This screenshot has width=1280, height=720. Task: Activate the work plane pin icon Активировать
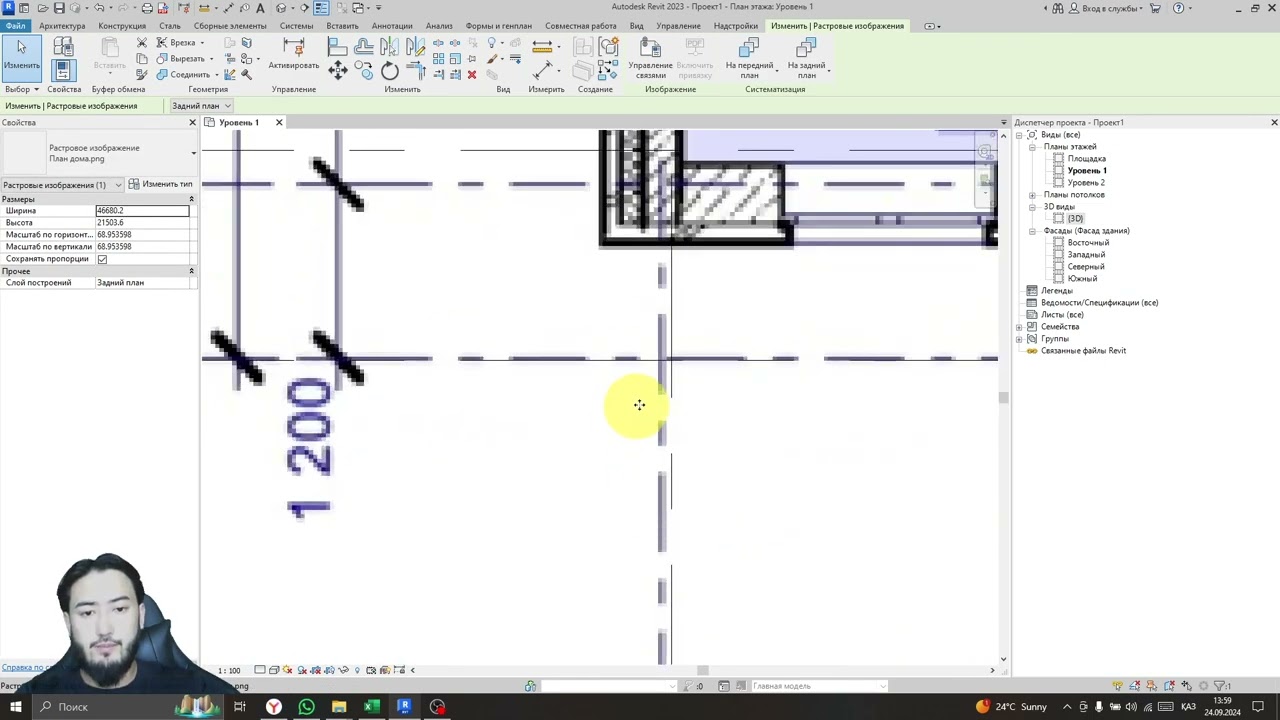(294, 54)
